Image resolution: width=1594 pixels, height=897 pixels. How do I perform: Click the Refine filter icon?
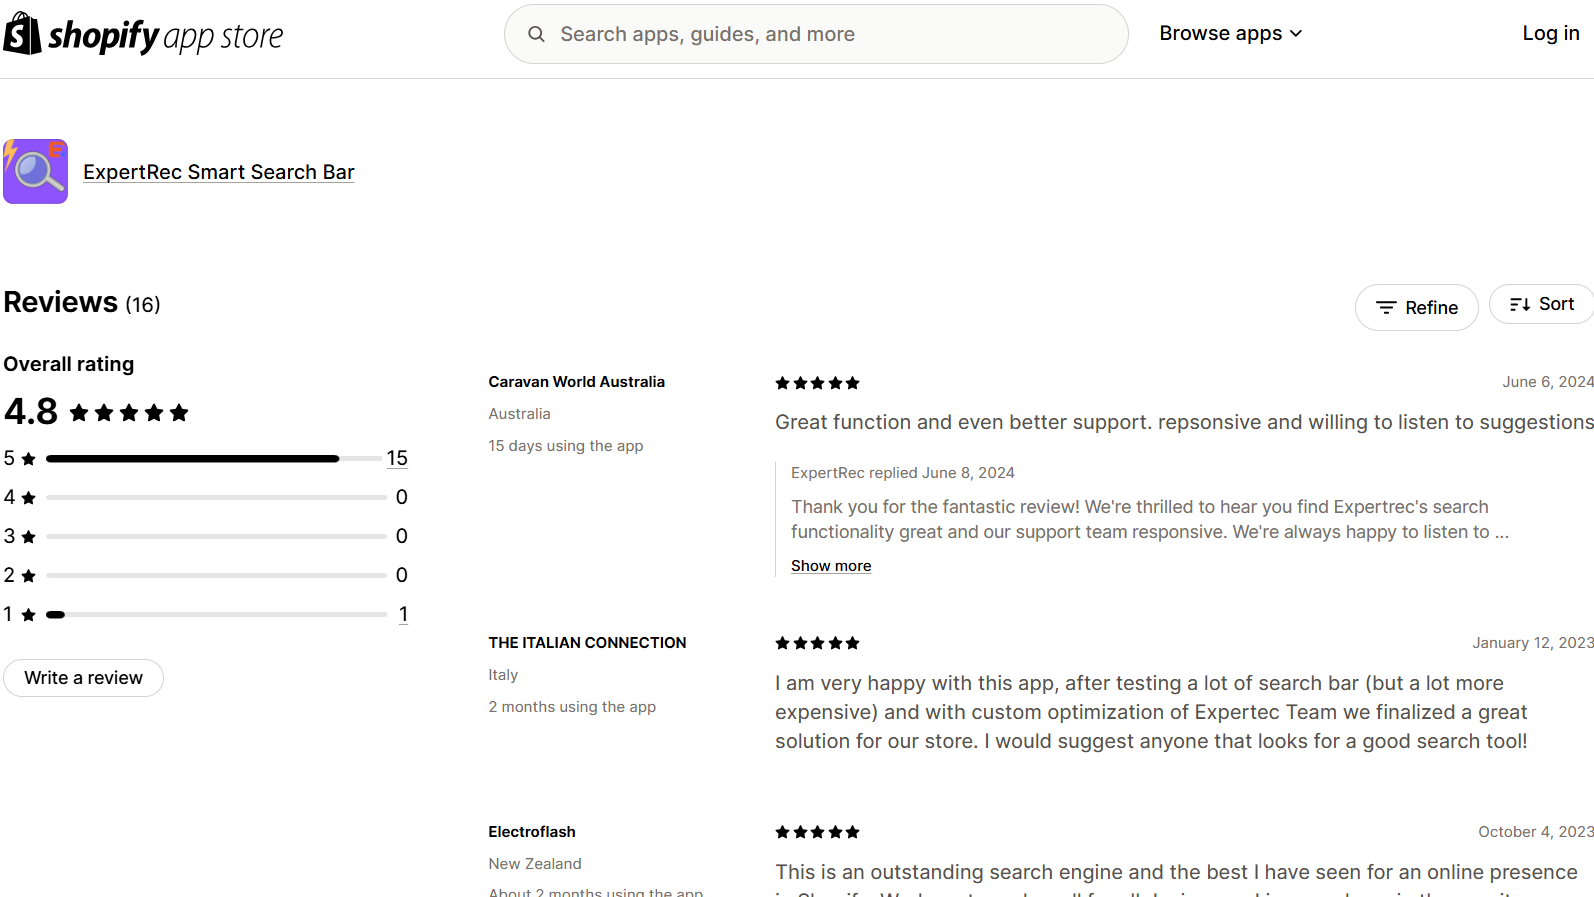pyautogui.click(x=1386, y=308)
